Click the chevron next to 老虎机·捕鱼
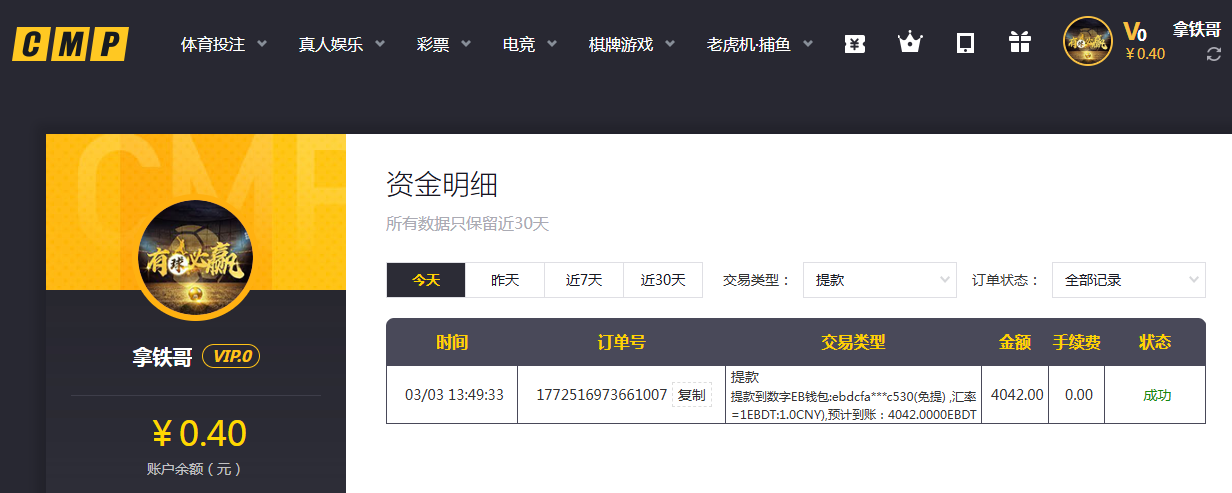This screenshot has height=493, width=1232. (808, 44)
